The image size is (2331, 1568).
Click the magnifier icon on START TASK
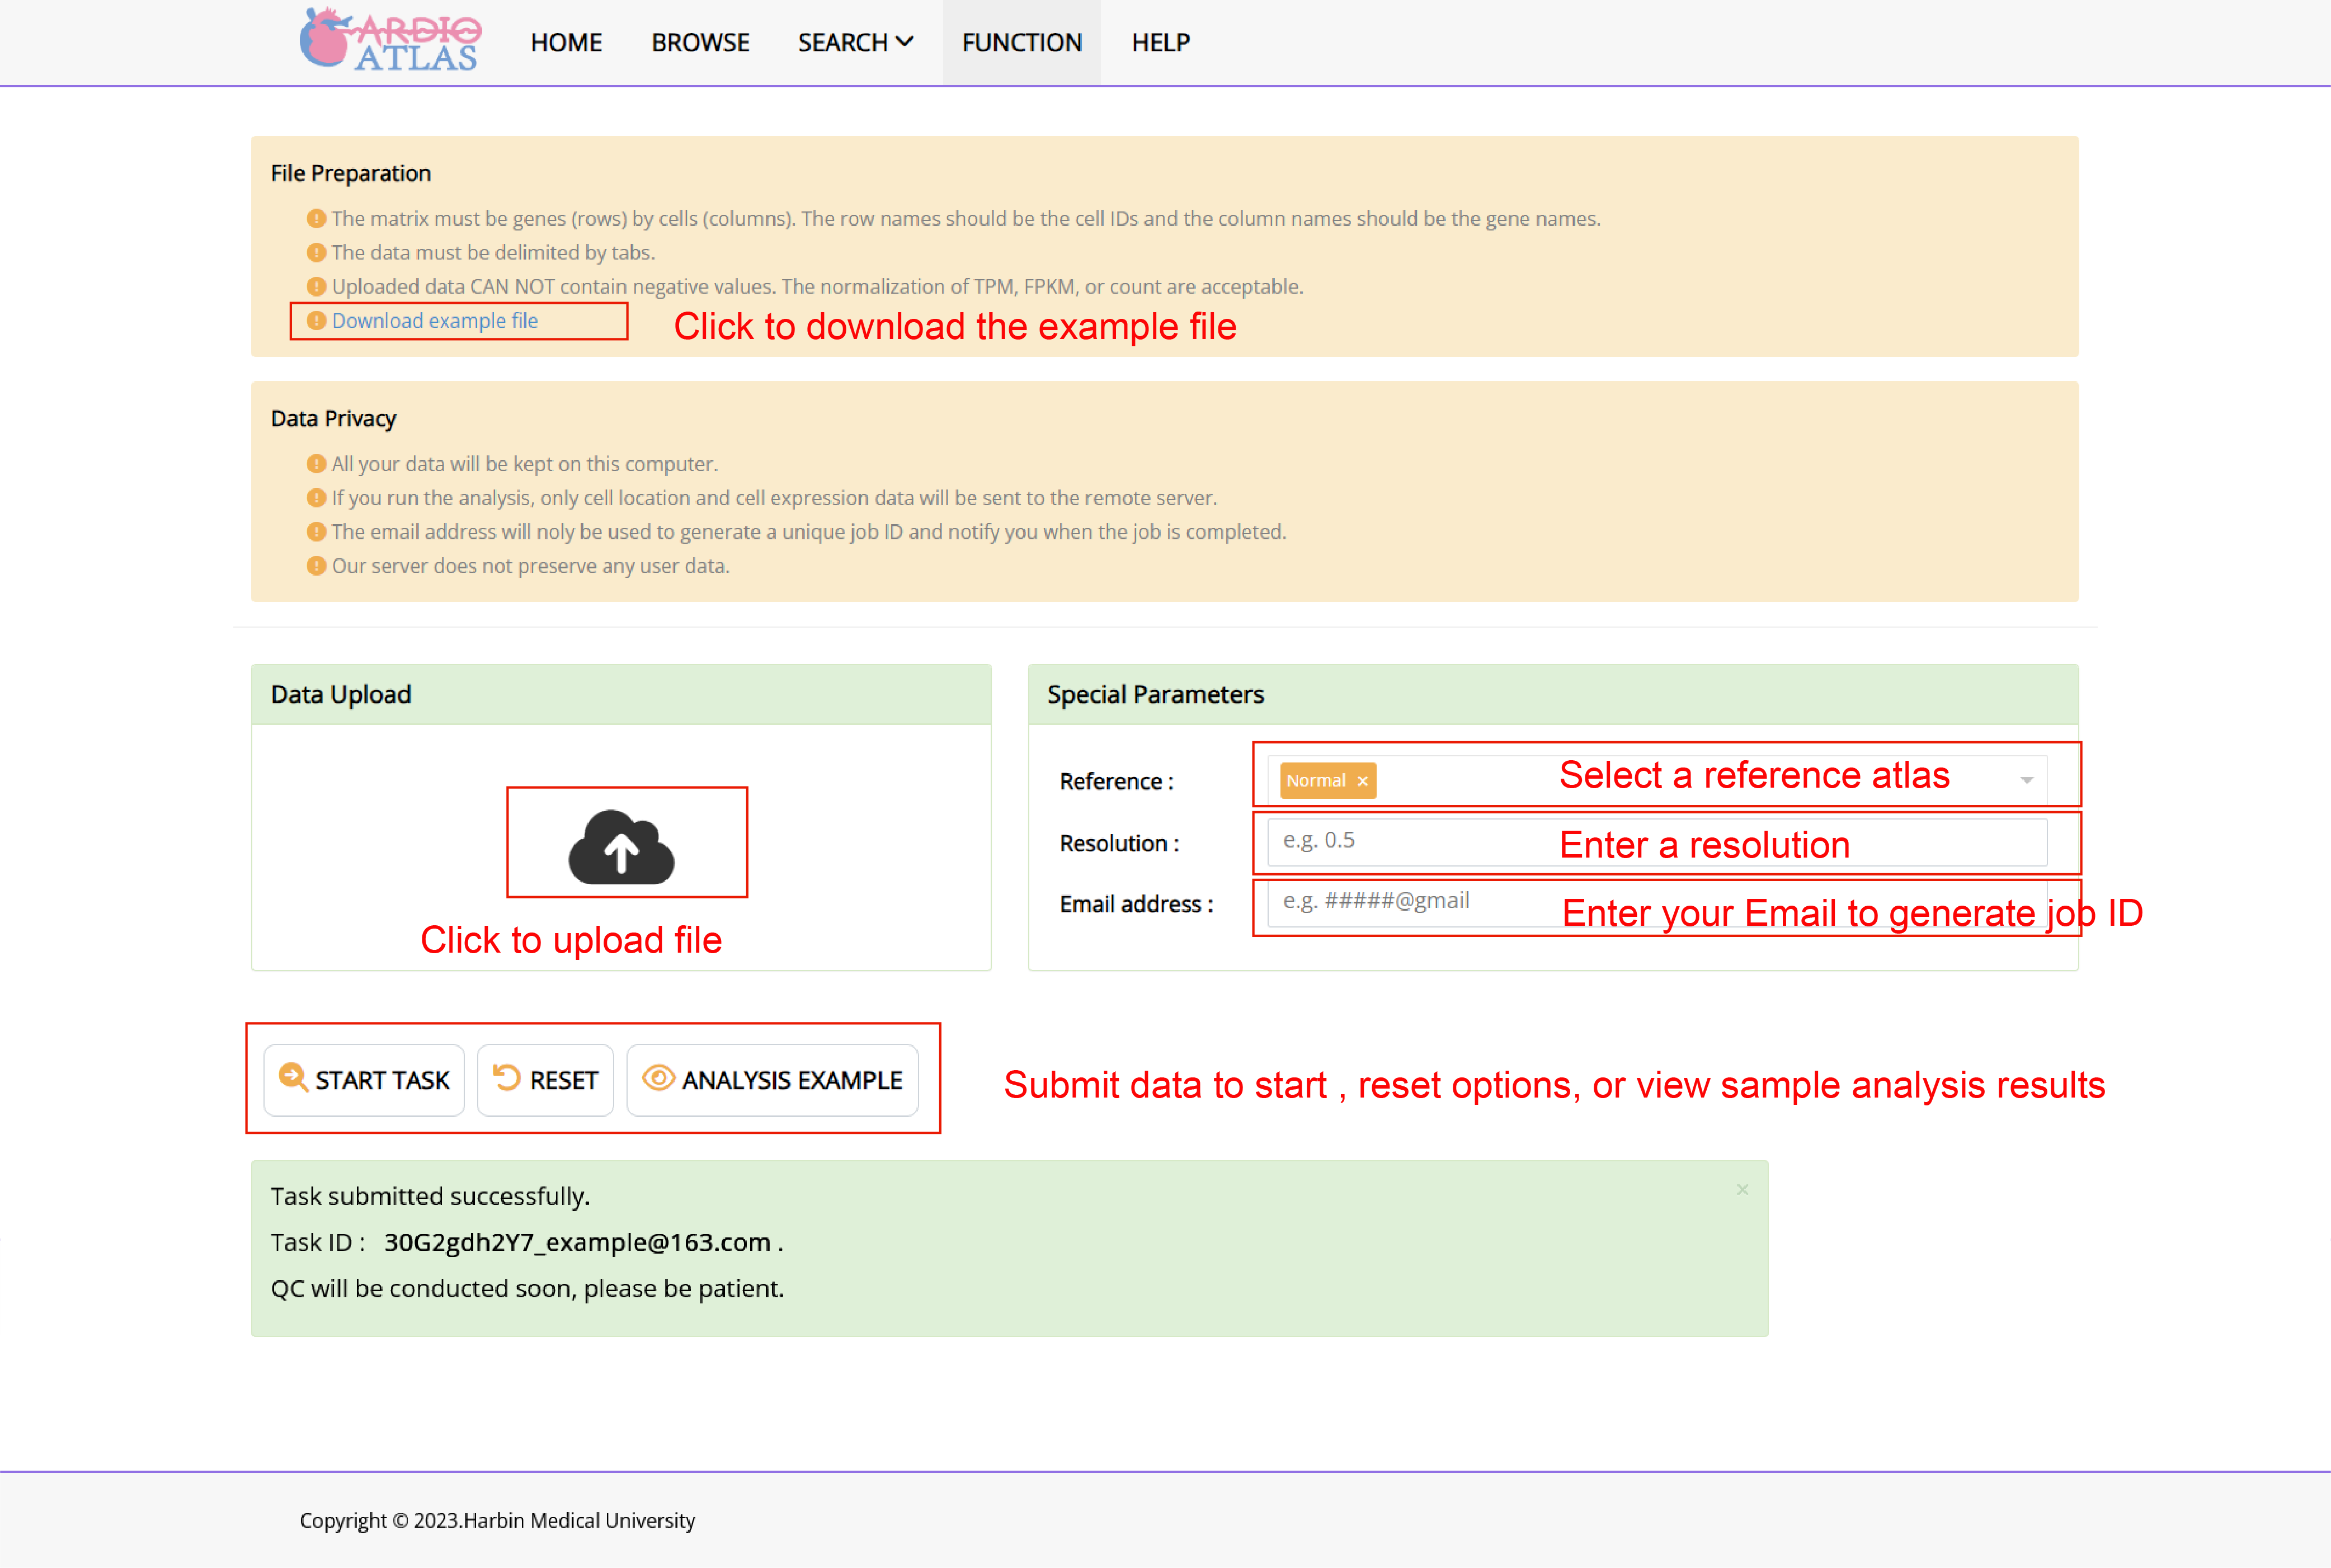tap(292, 1077)
